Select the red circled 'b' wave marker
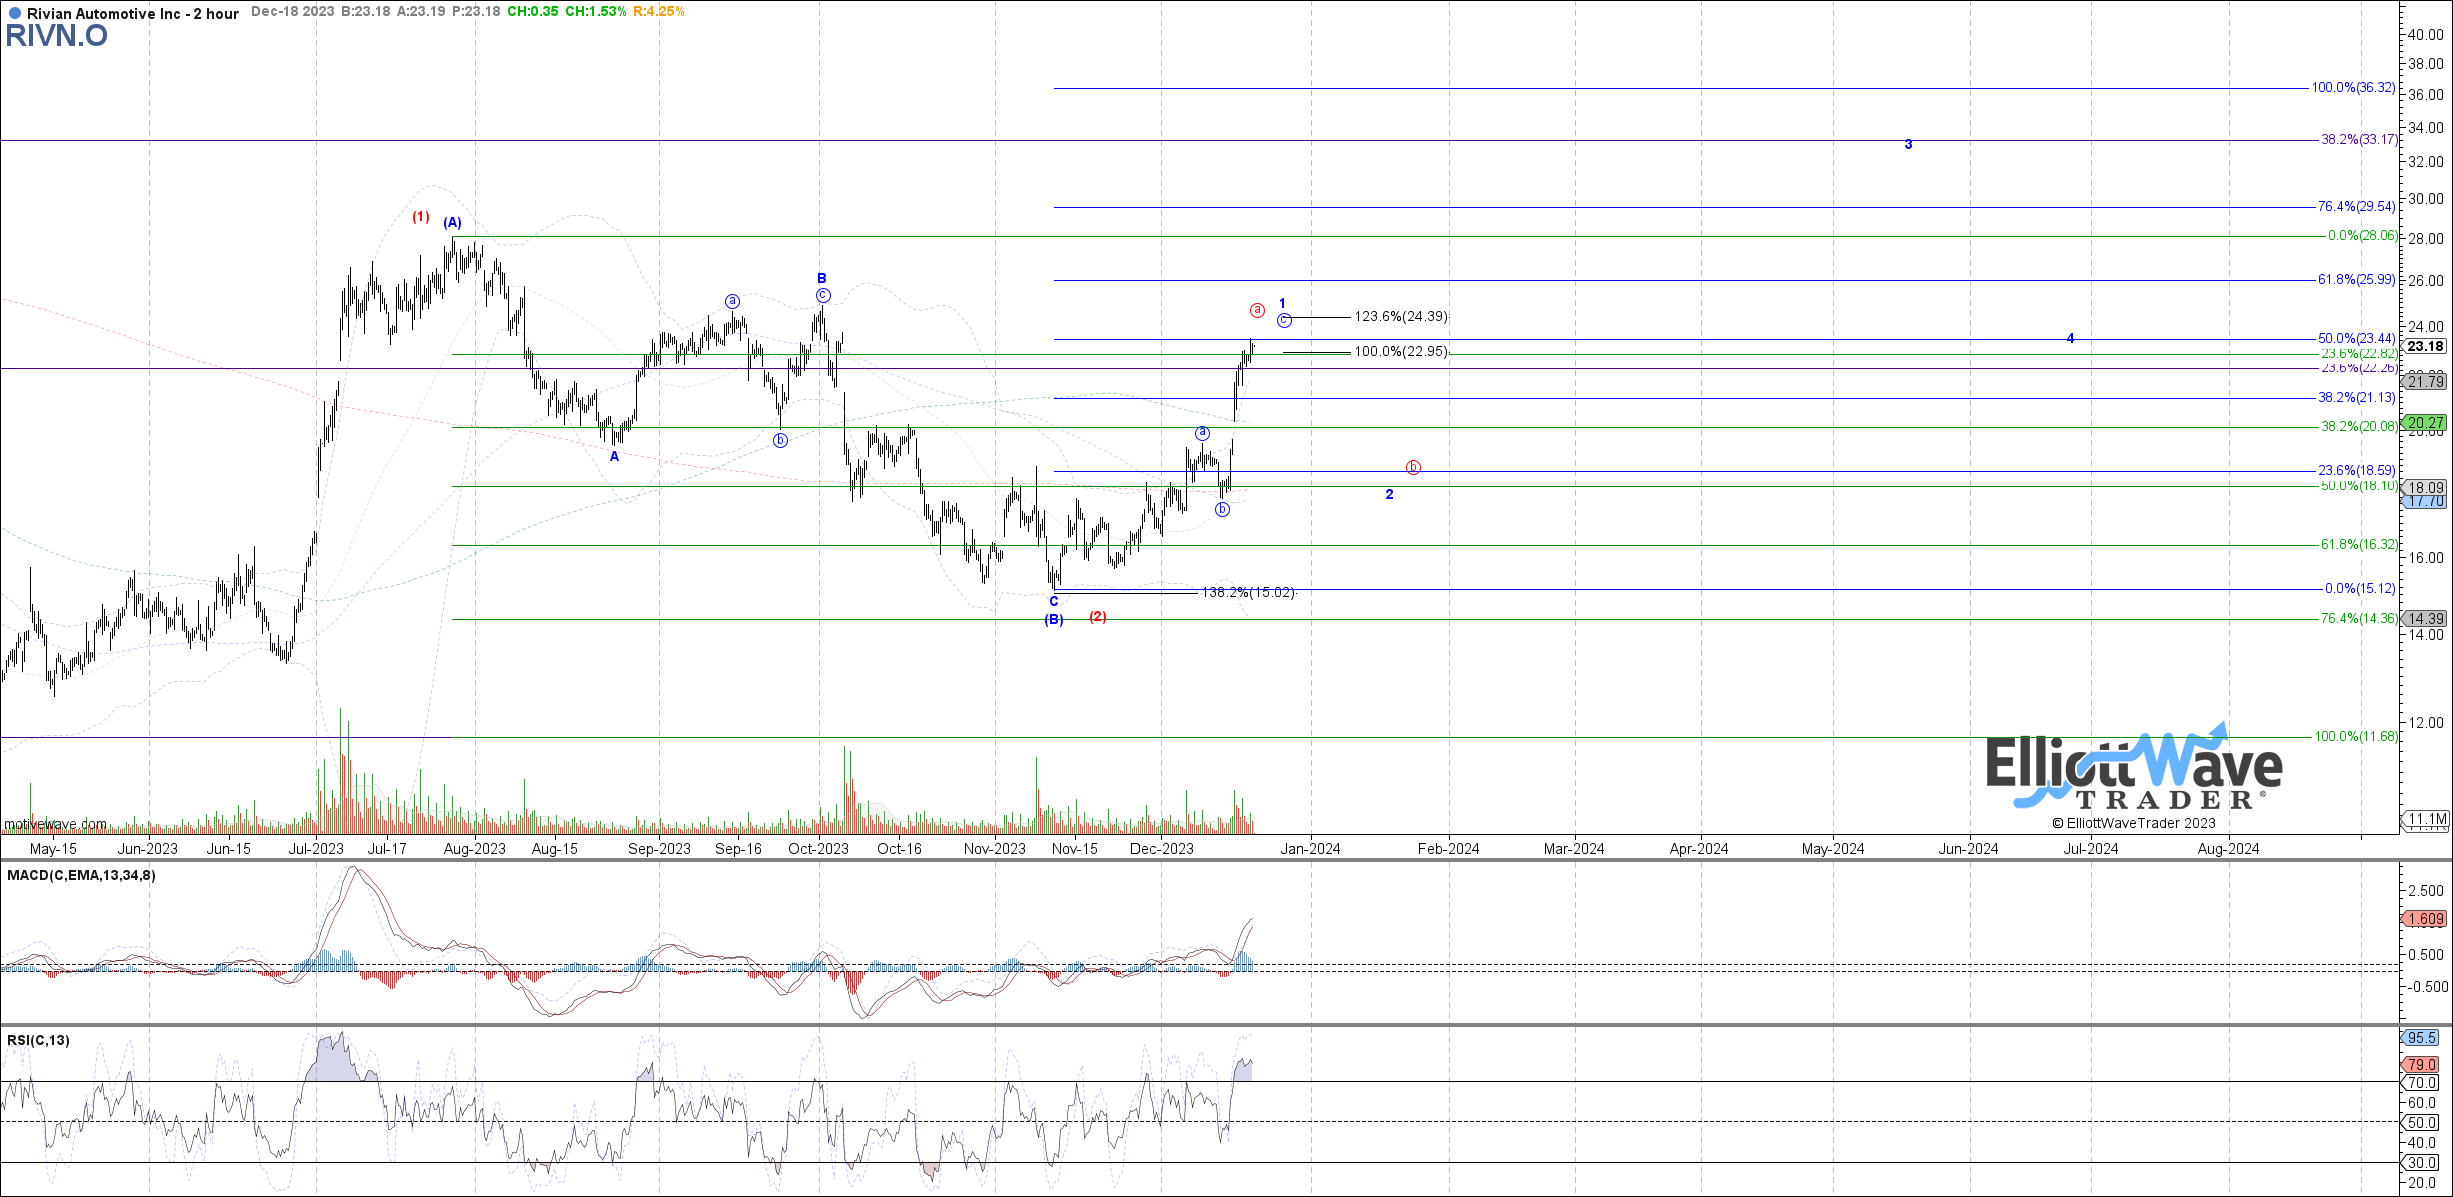 (x=1413, y=467)
